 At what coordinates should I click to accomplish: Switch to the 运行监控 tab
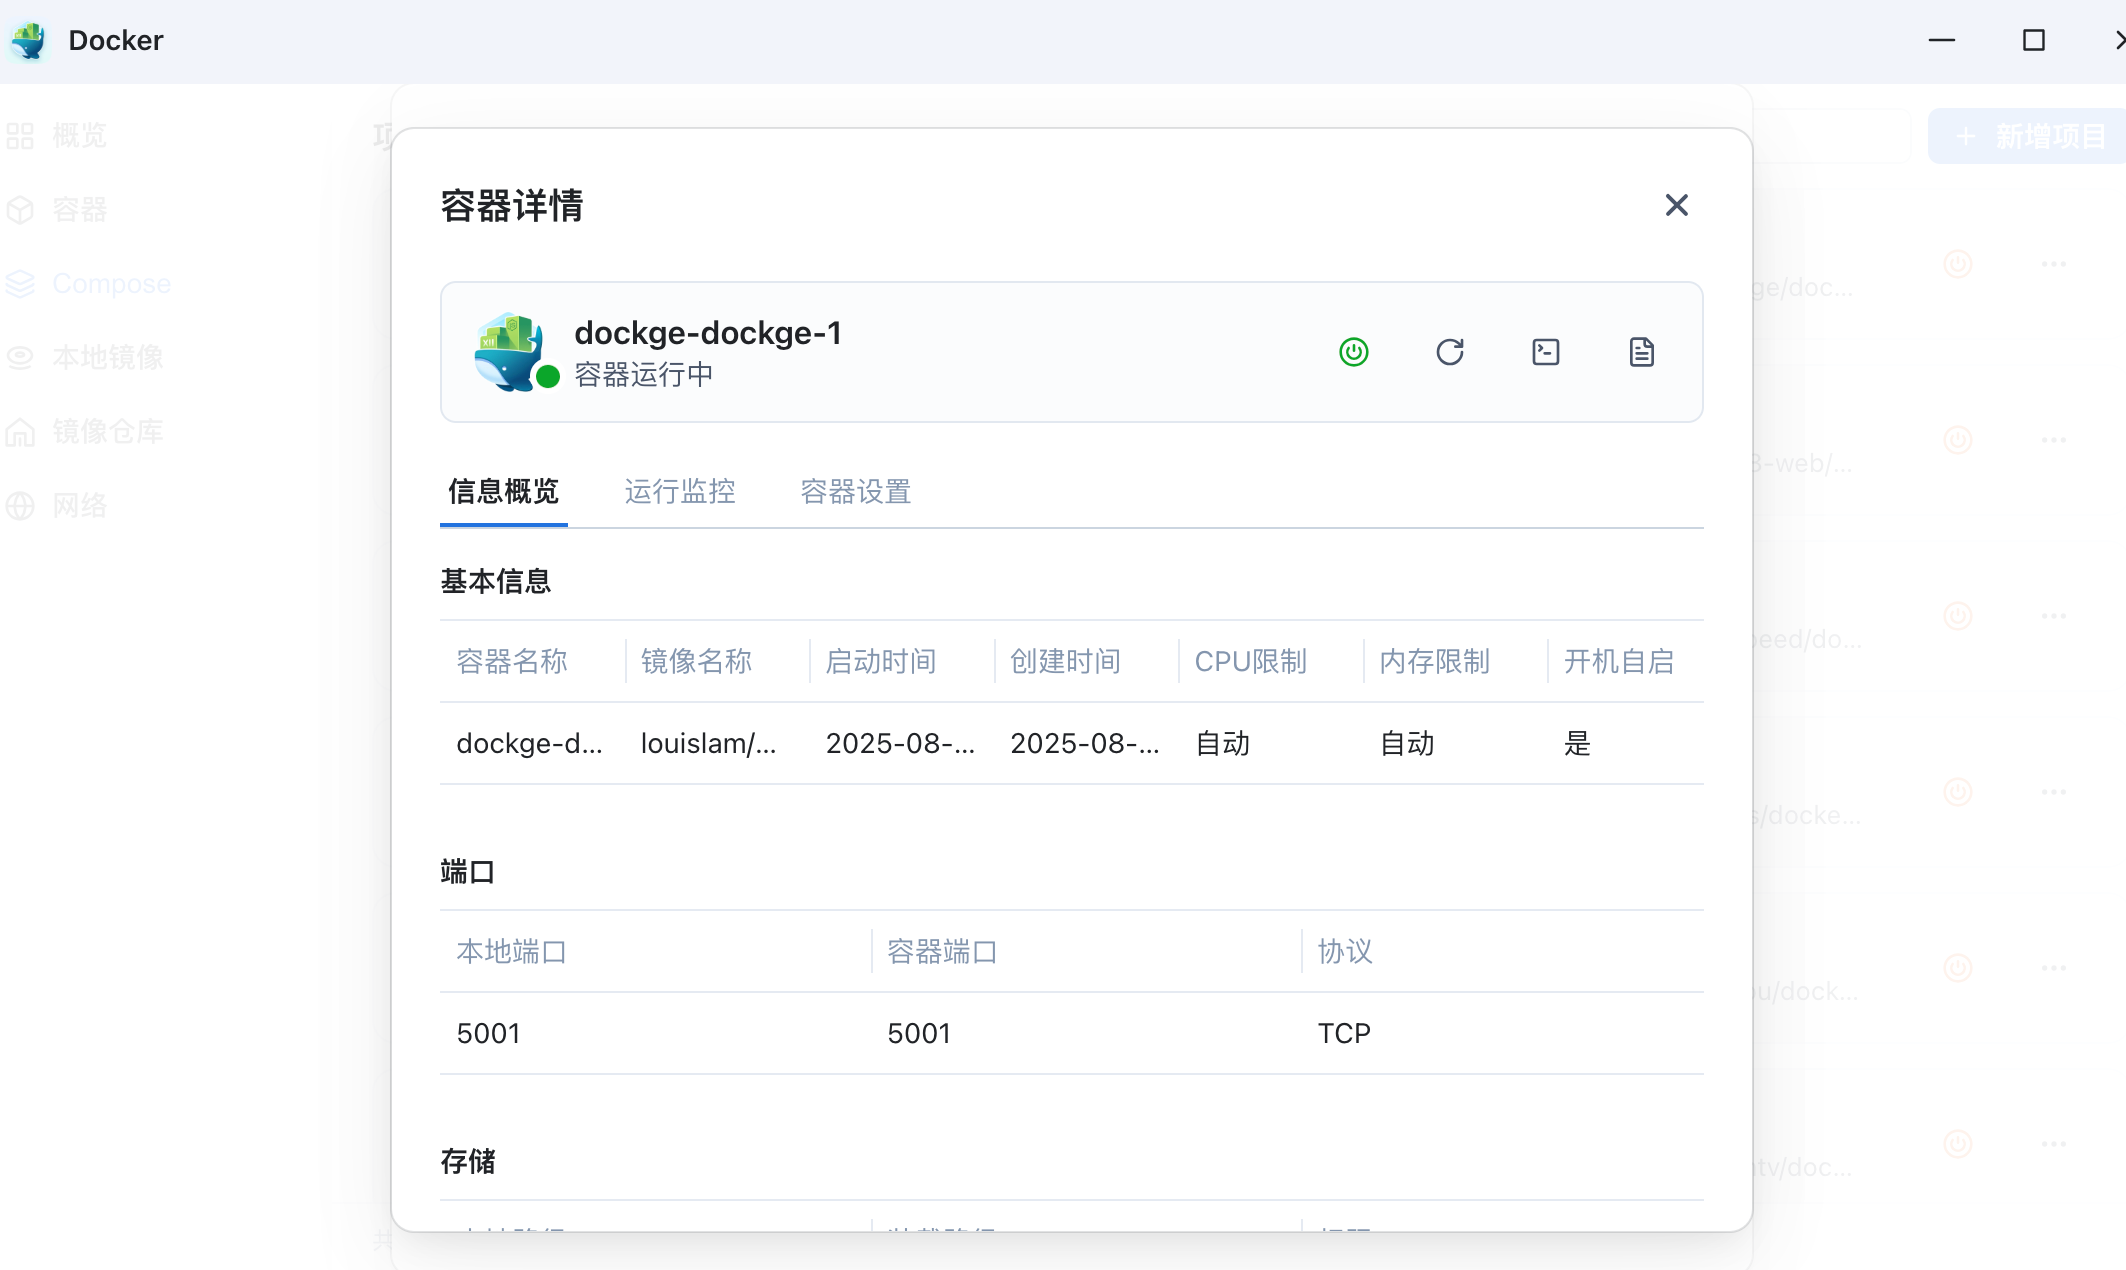pos(680,491)
